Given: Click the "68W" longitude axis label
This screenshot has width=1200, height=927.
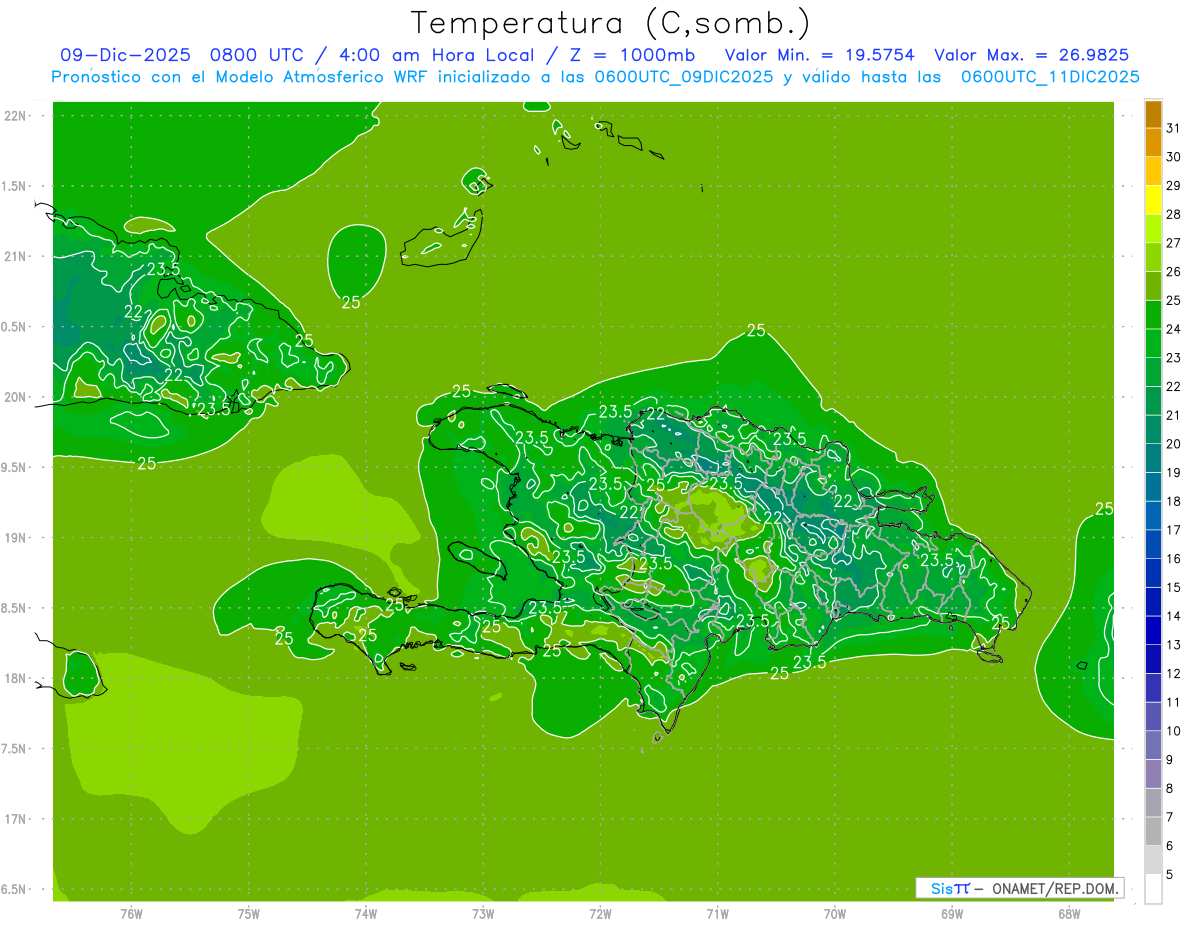Looking at the screenshot, I should pos(1069,913).
